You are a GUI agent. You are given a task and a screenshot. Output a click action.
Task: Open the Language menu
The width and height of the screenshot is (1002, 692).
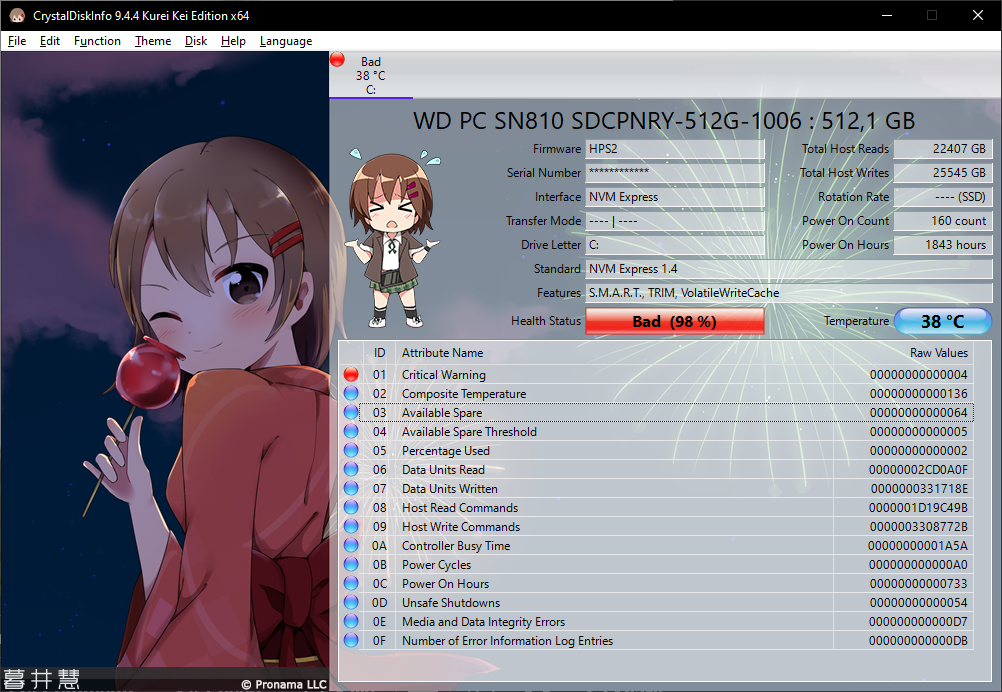click(x=285, y=41)
